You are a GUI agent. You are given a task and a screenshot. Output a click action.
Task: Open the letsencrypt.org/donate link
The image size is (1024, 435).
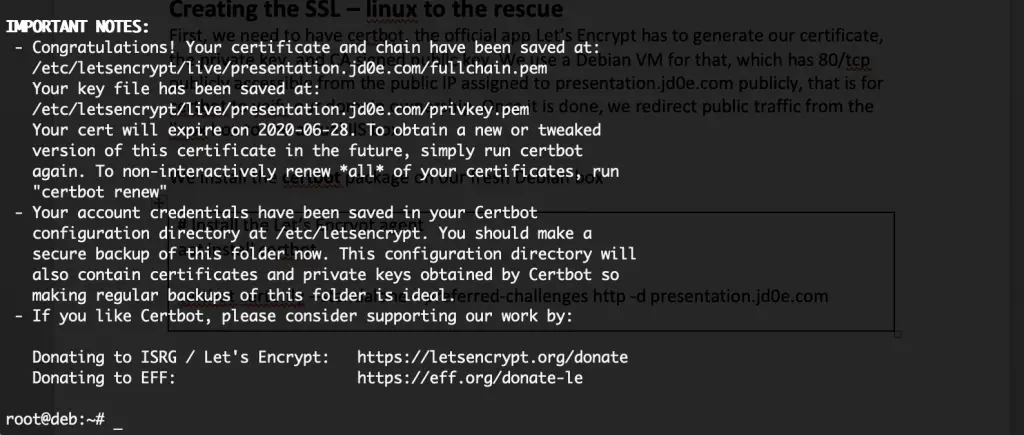[x=492, y=357]
